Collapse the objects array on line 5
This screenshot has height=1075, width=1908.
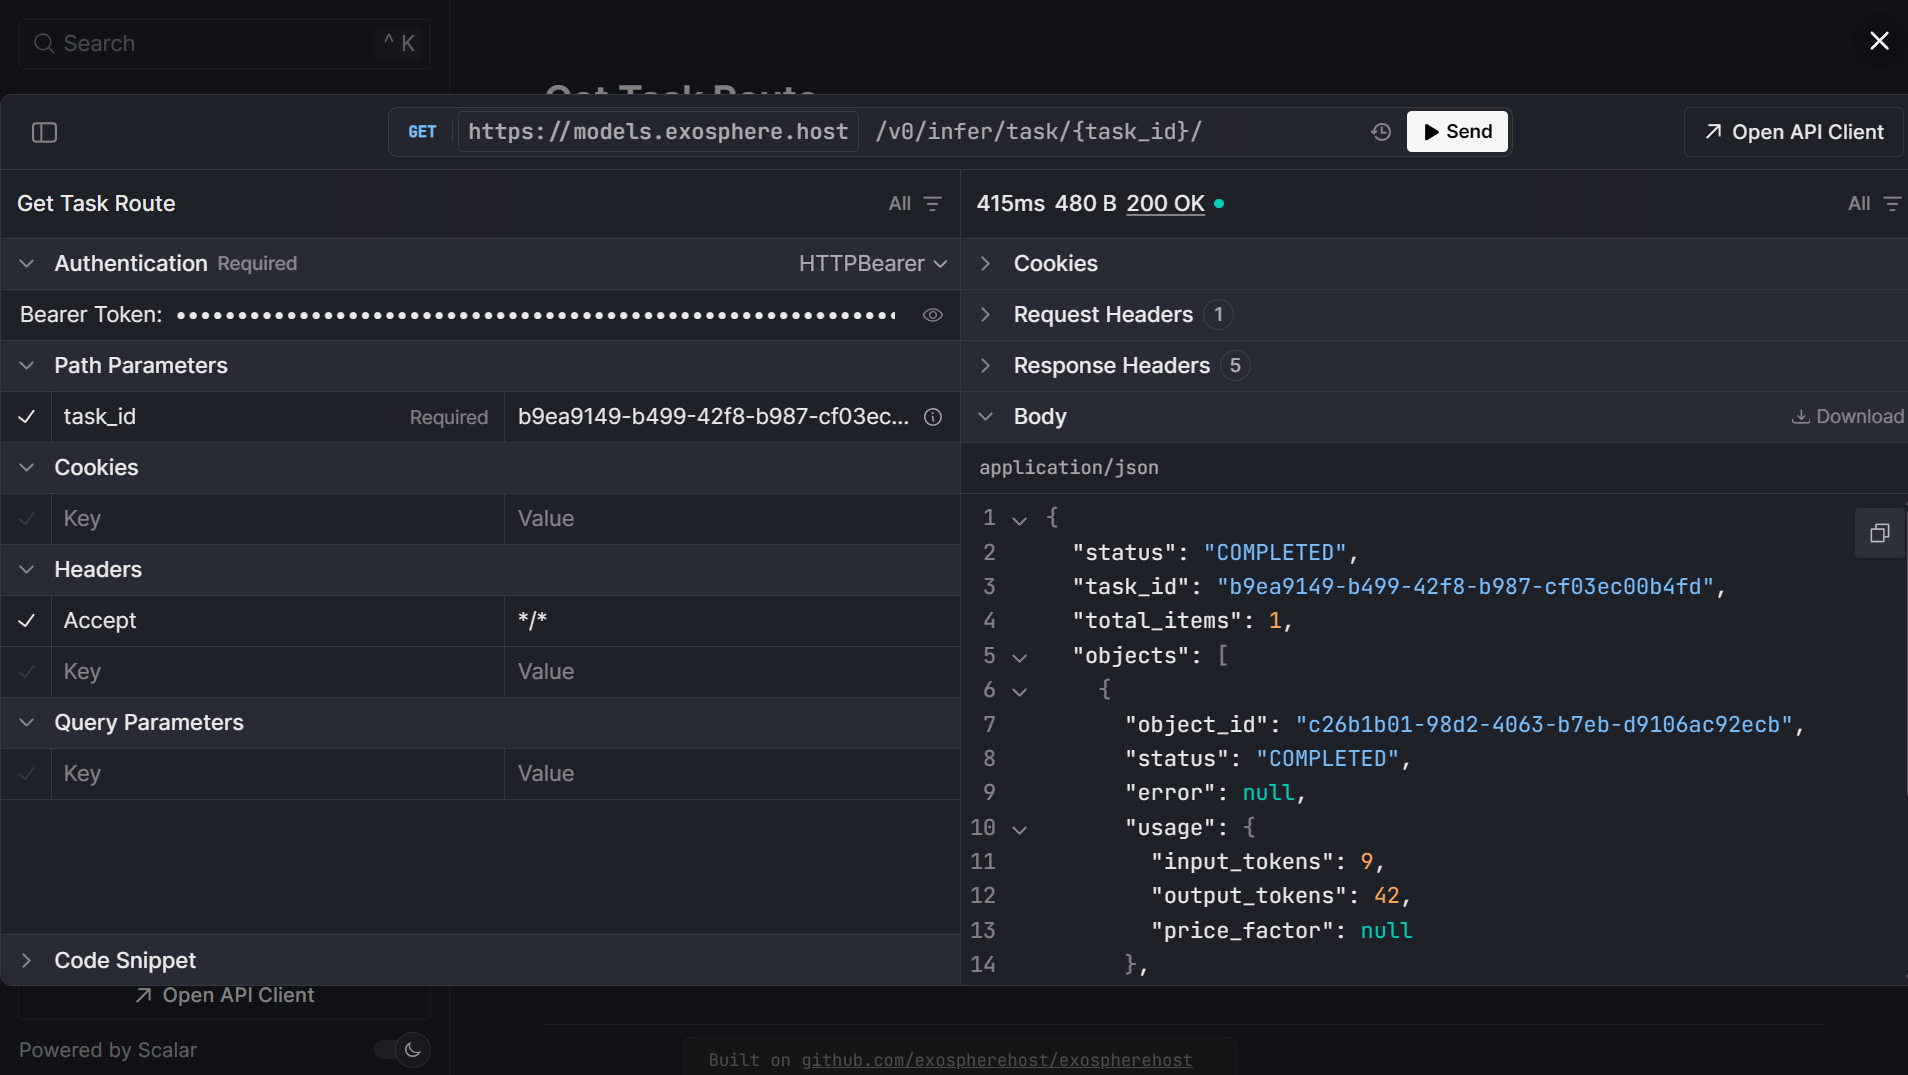click(x=1019, y=657)
